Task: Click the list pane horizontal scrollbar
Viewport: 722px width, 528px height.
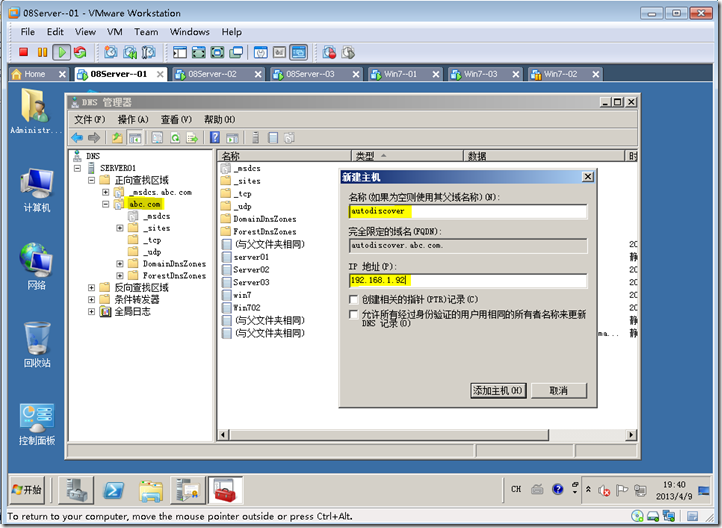Action: (389, 435)
